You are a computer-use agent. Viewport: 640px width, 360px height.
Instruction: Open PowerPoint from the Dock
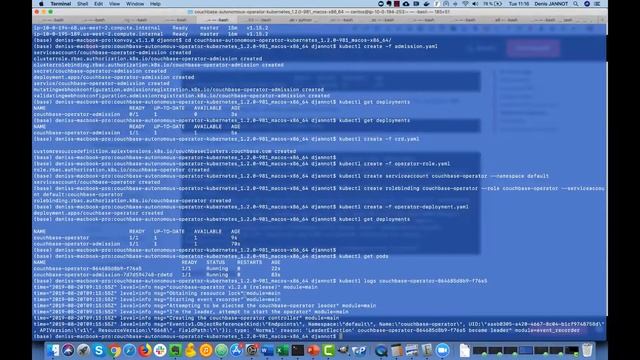pyautogui.click(x=313, y=350)
